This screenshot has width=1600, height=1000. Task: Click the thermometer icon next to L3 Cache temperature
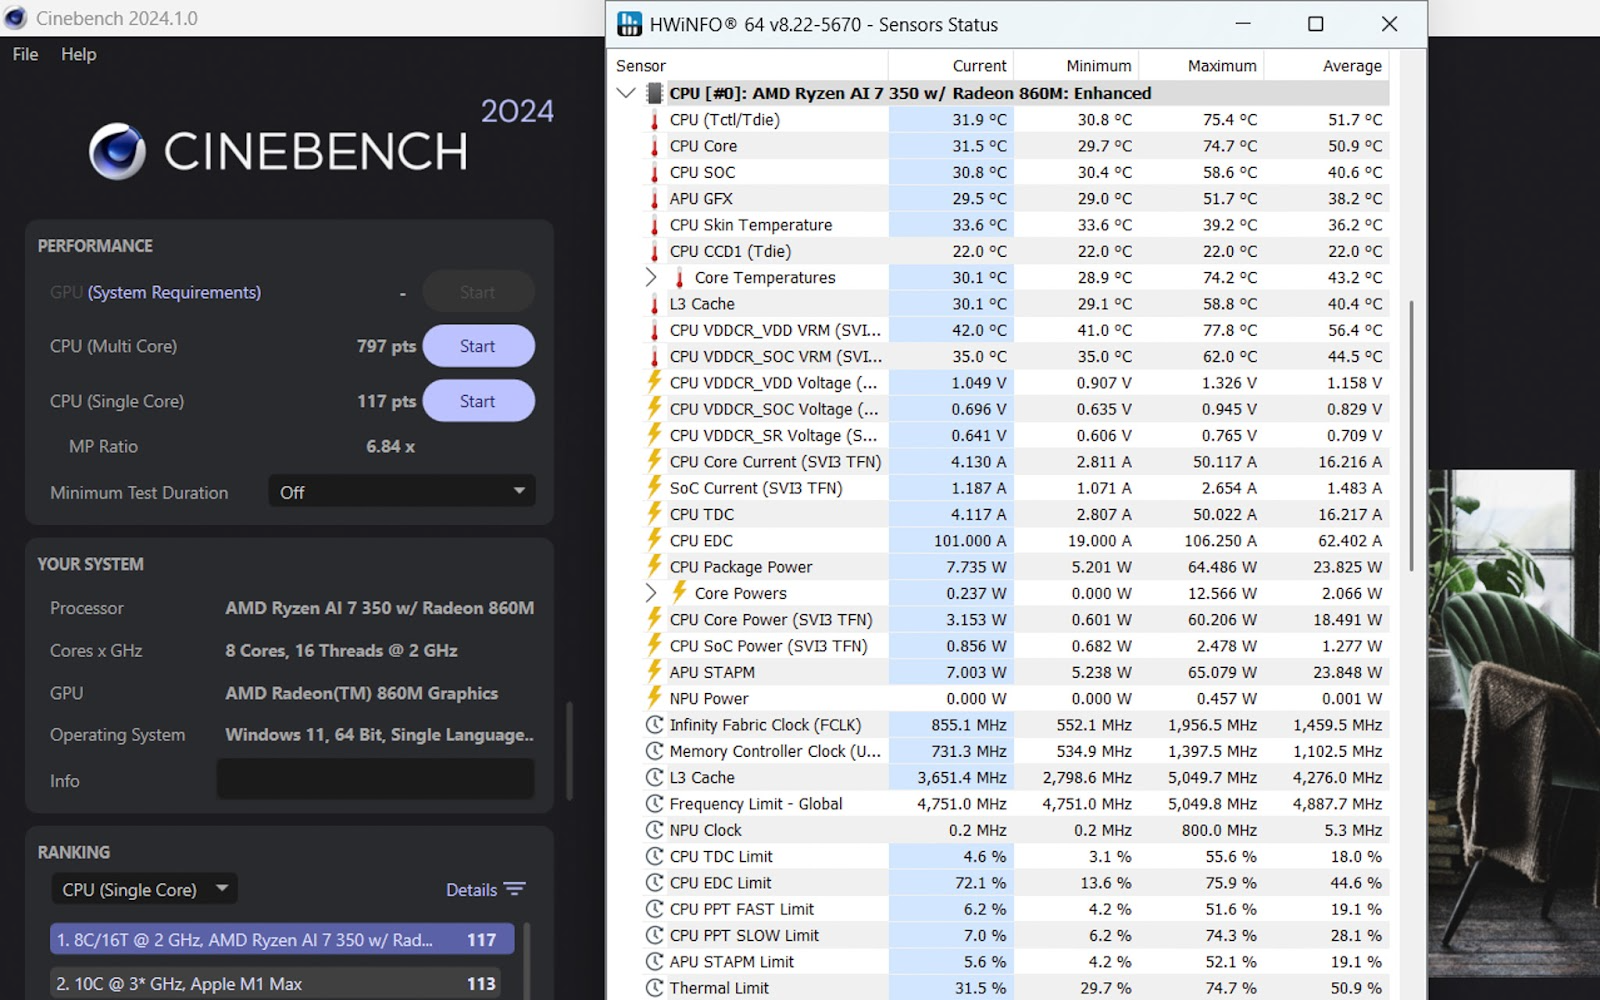point(655,304)
